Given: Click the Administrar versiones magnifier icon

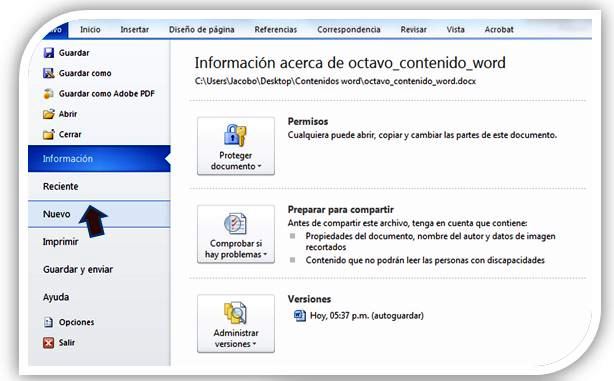Looking at the screenshot, I should [x=235, y=313].
